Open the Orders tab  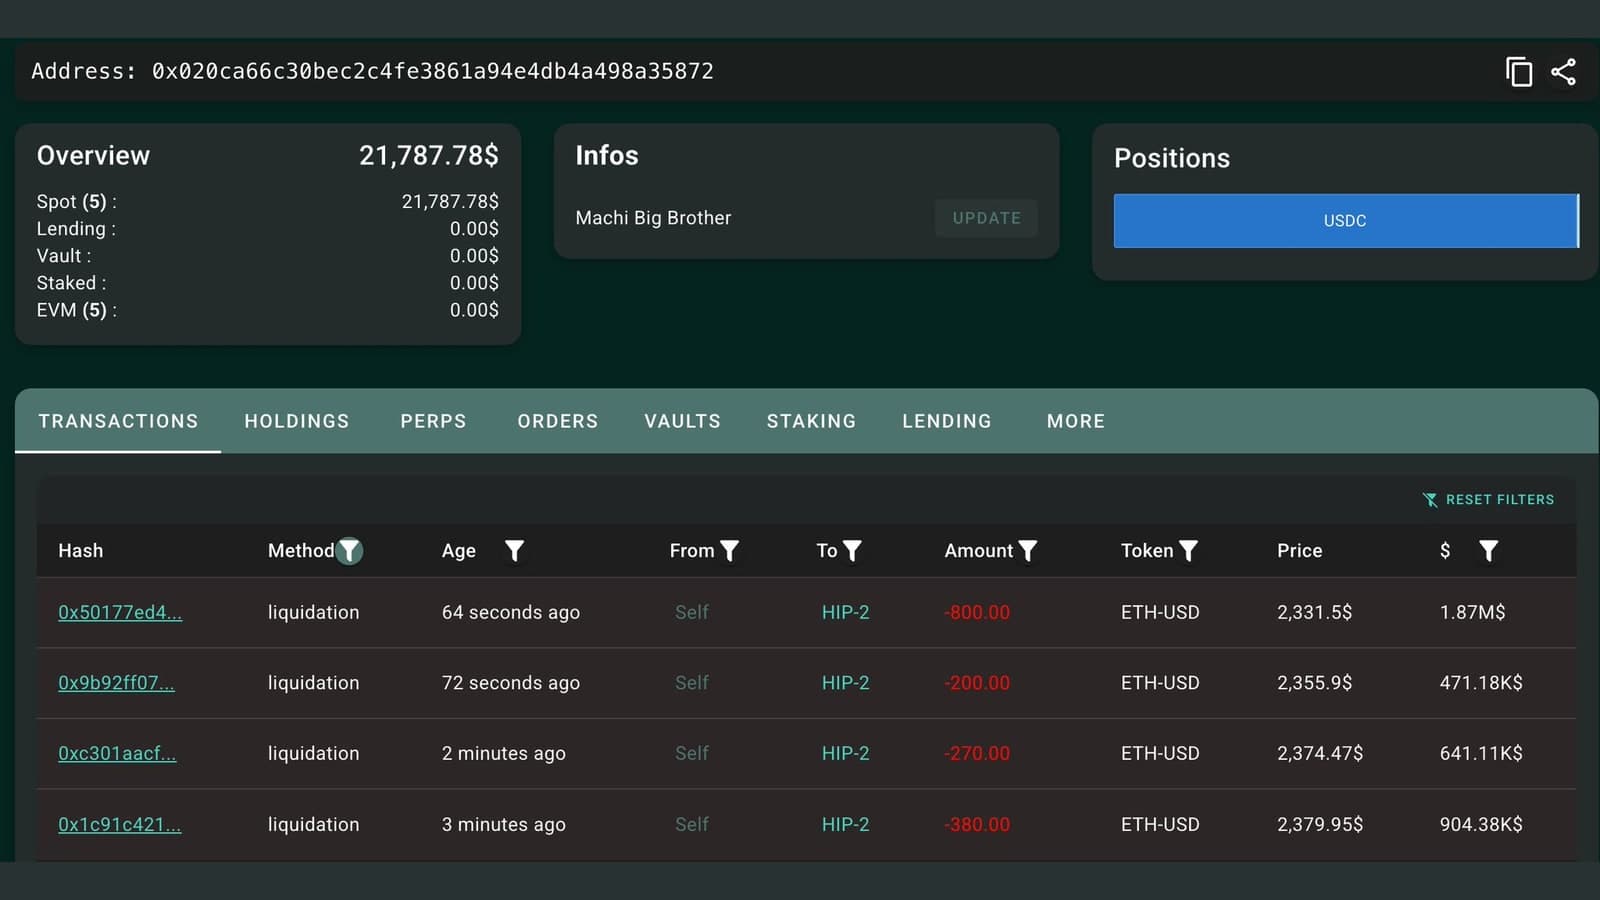click(557, 421)
